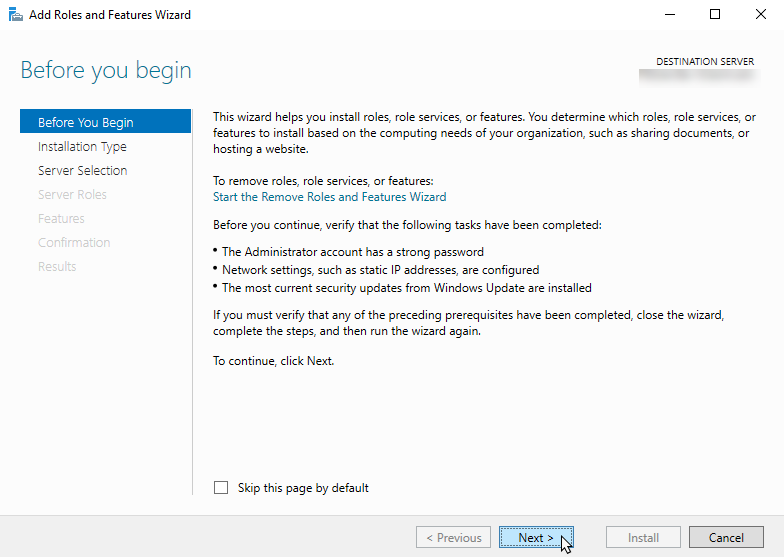784x557 pixels.
Task: Click Next to continue the wizard
Action: pyautogui.click(x=536, y=538)
